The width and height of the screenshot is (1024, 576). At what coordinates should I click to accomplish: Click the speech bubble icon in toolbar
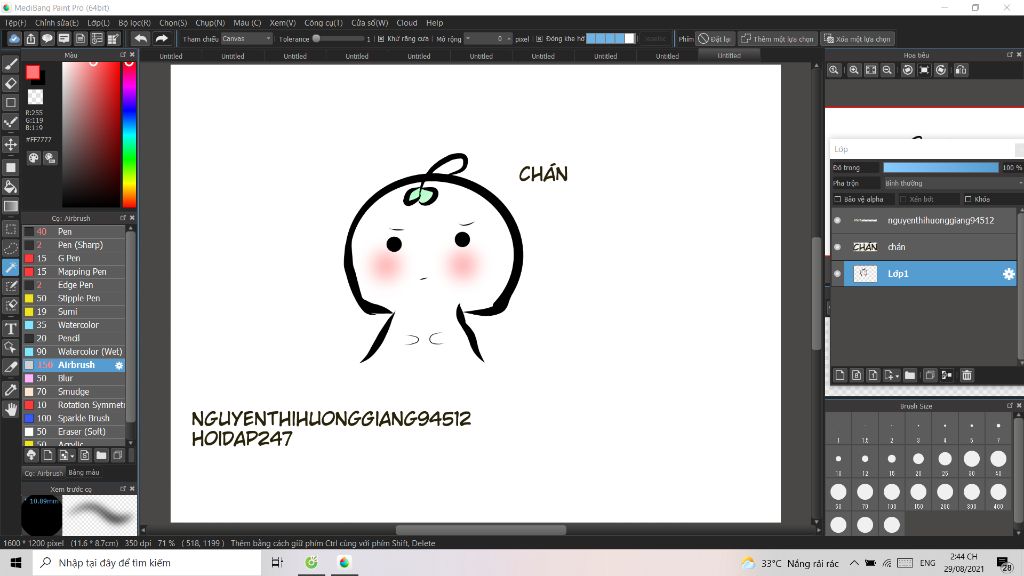(x=47, y=39)
